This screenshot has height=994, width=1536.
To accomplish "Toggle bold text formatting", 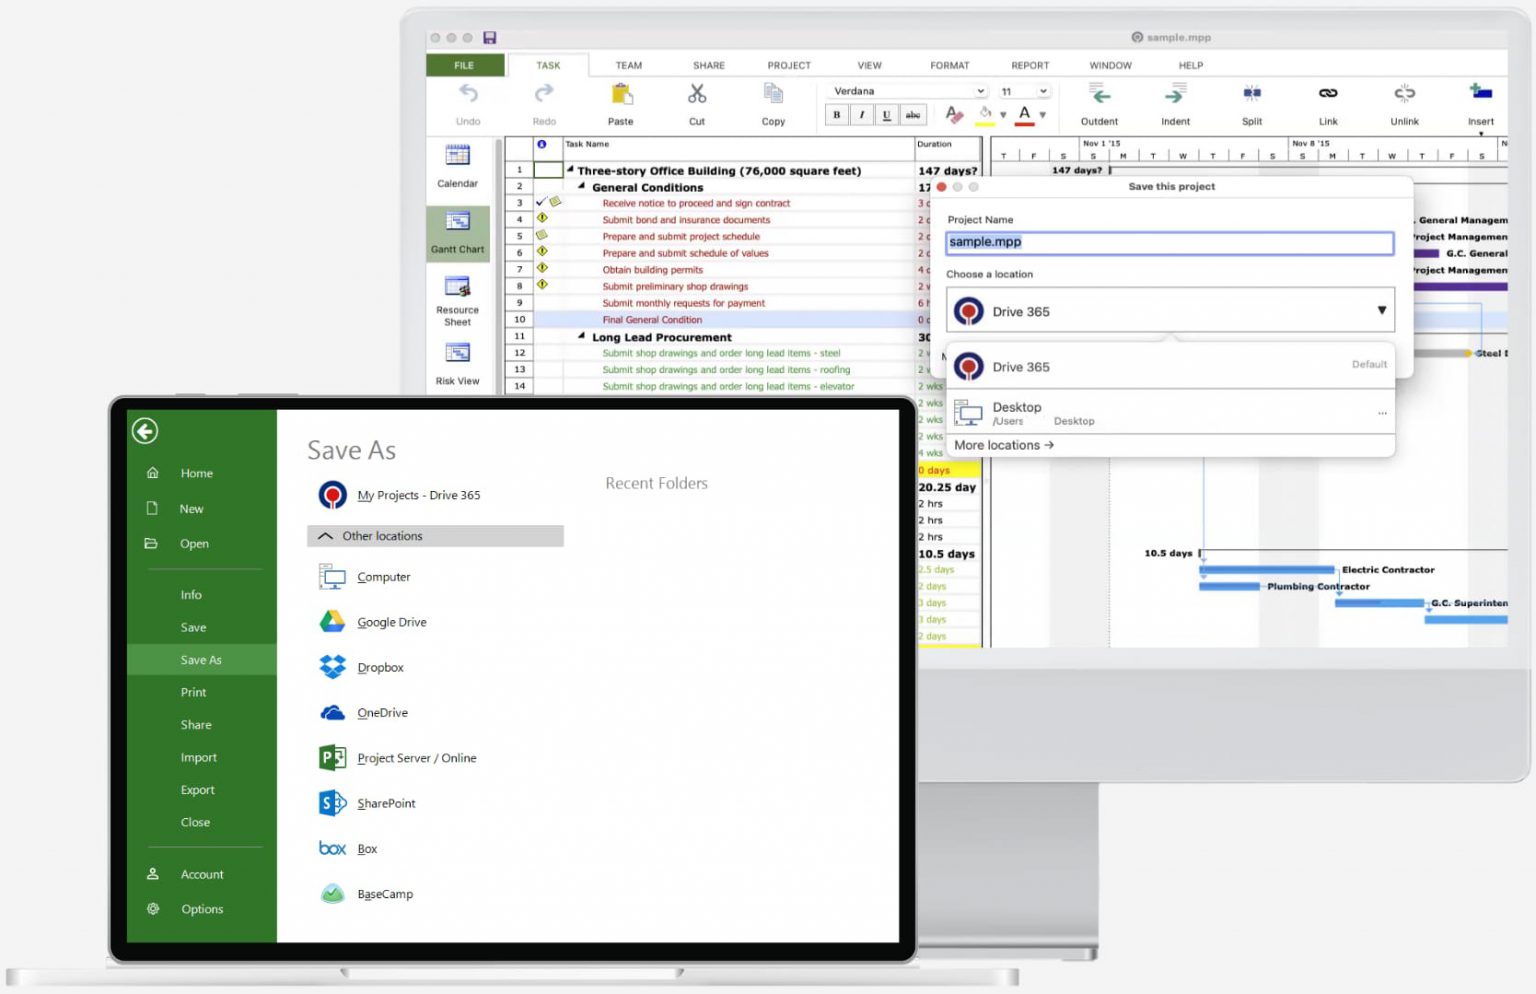I will coord(837,115).
